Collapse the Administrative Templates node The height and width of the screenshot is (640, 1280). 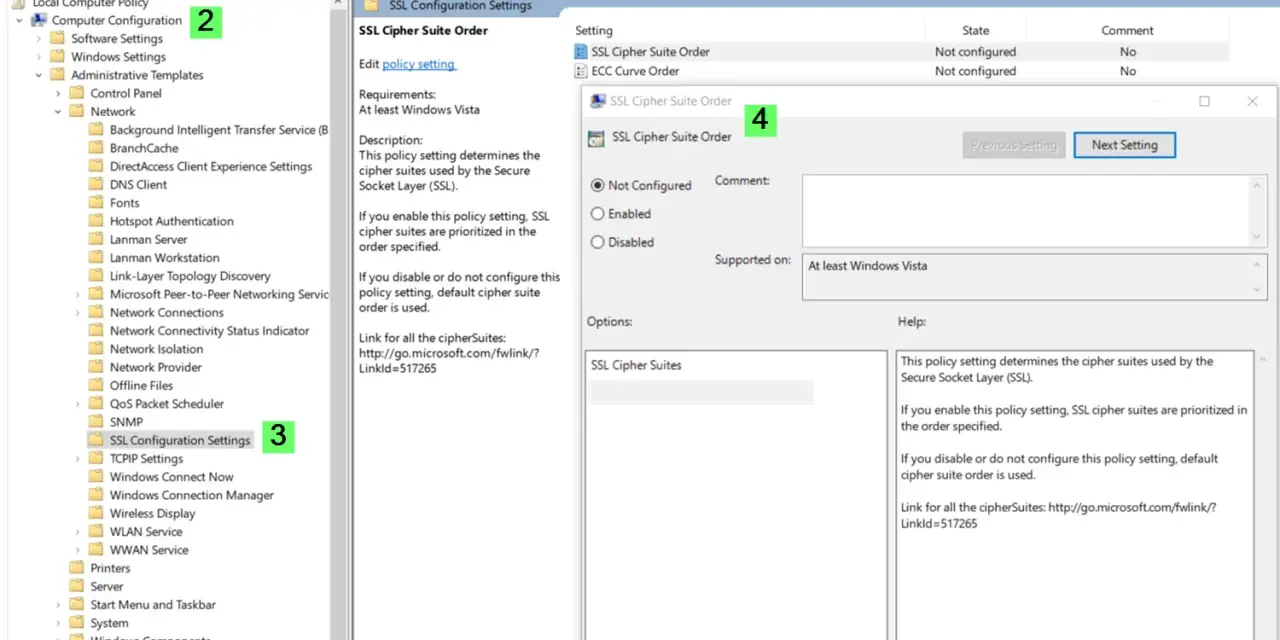tap(39, 75)
